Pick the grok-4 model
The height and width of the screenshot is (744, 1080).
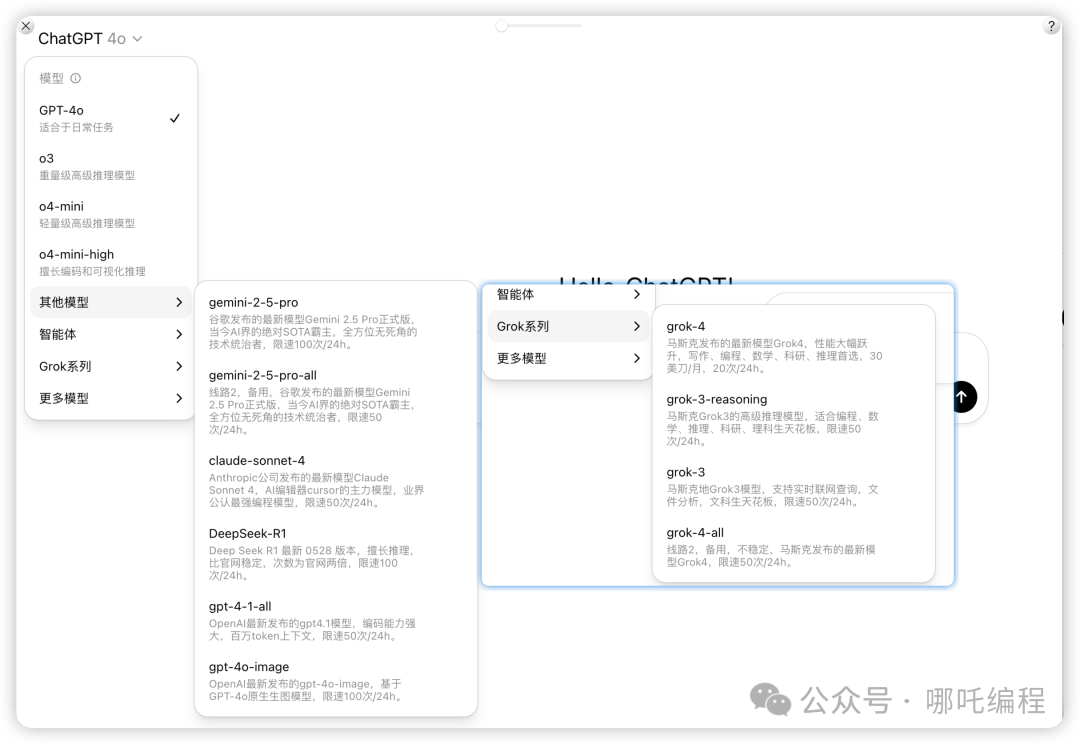coord(793,347)
